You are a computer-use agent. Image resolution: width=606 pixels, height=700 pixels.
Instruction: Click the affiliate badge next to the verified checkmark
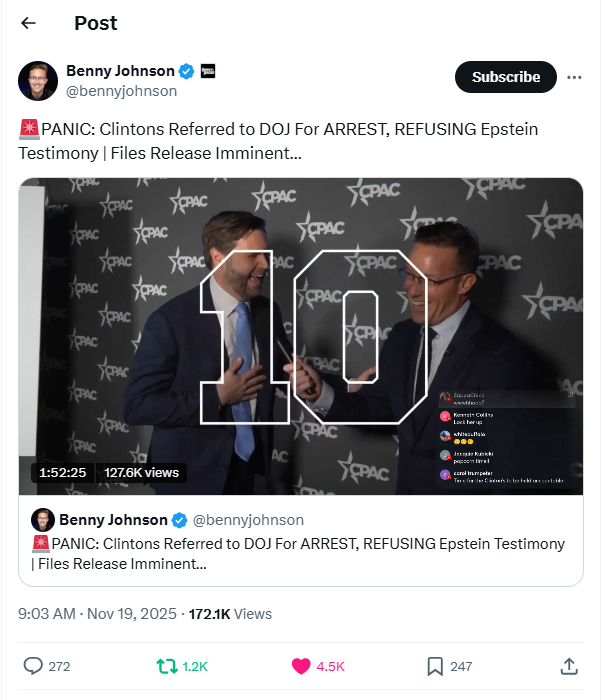209,71
